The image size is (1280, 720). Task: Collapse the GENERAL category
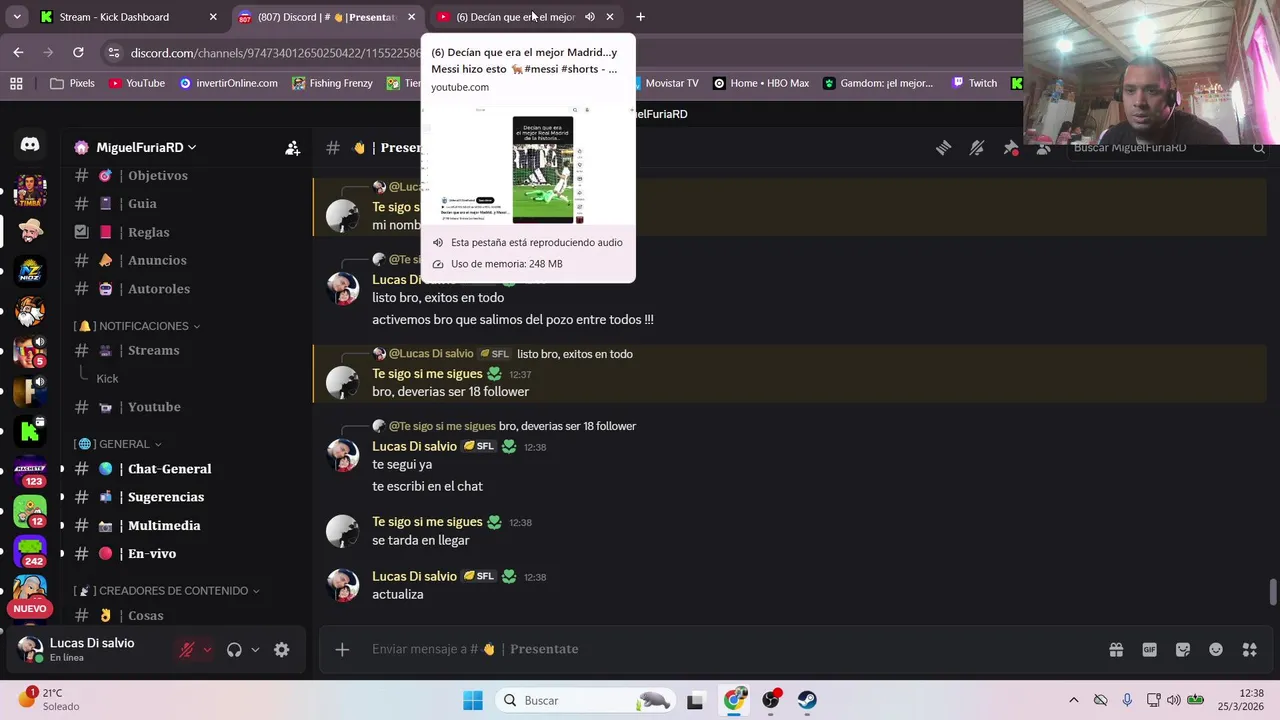point(117,444)
